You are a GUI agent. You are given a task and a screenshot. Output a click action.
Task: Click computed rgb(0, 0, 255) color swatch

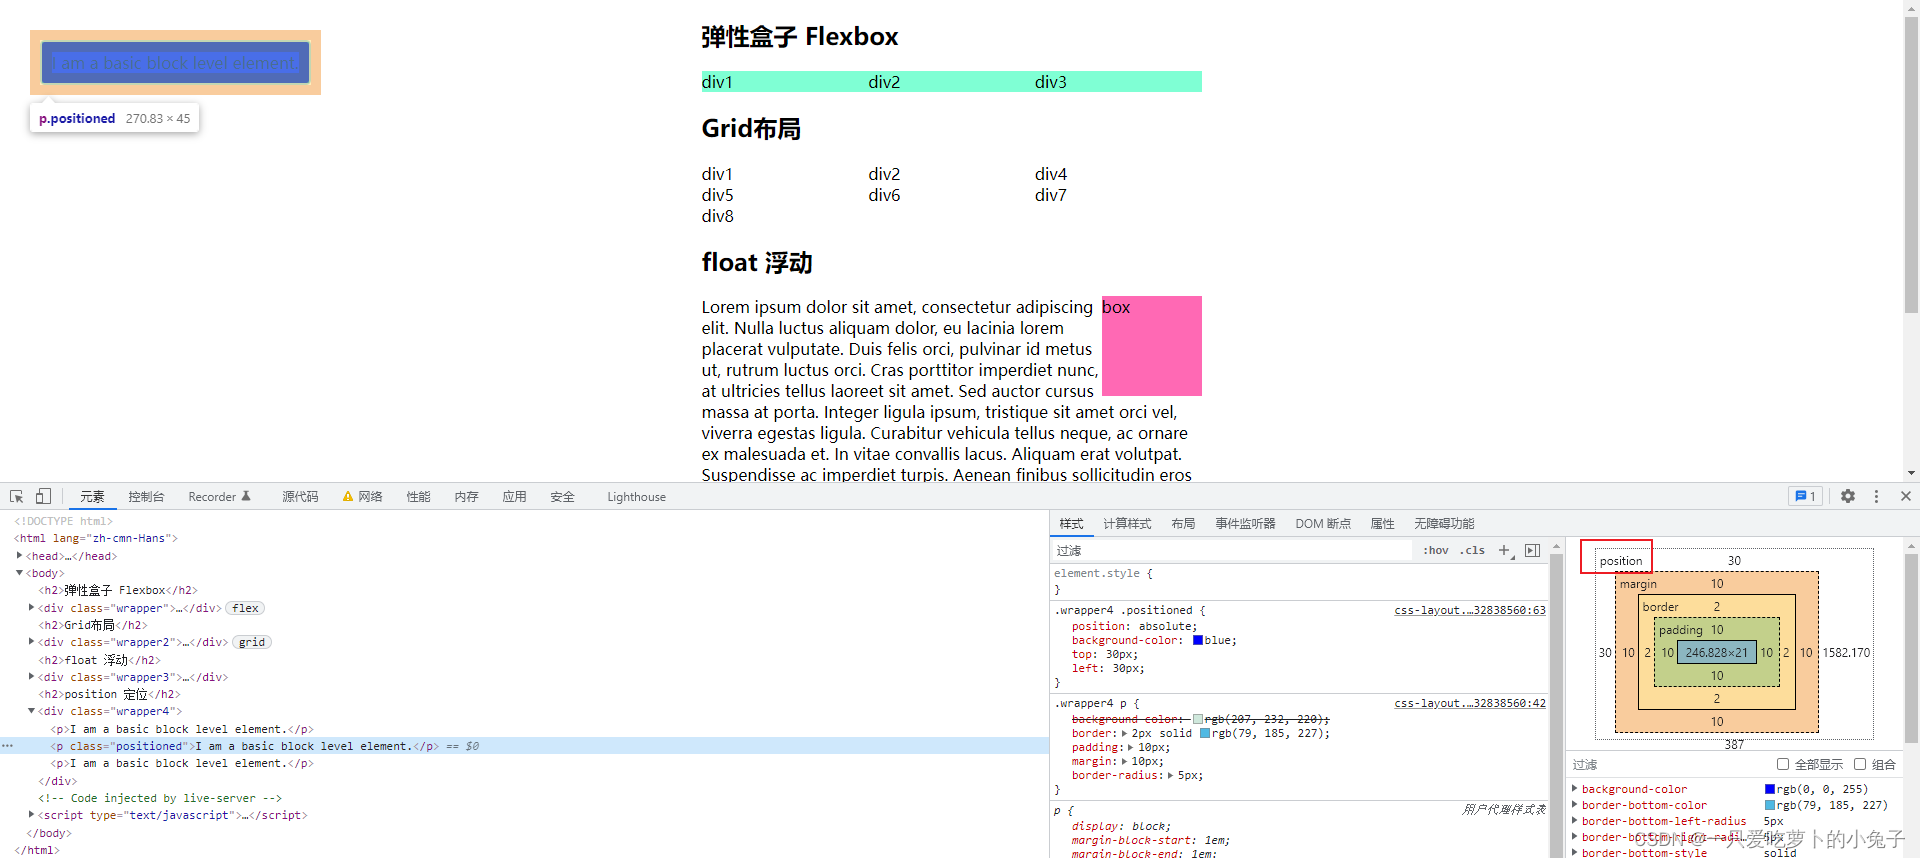coord(1770,789)
